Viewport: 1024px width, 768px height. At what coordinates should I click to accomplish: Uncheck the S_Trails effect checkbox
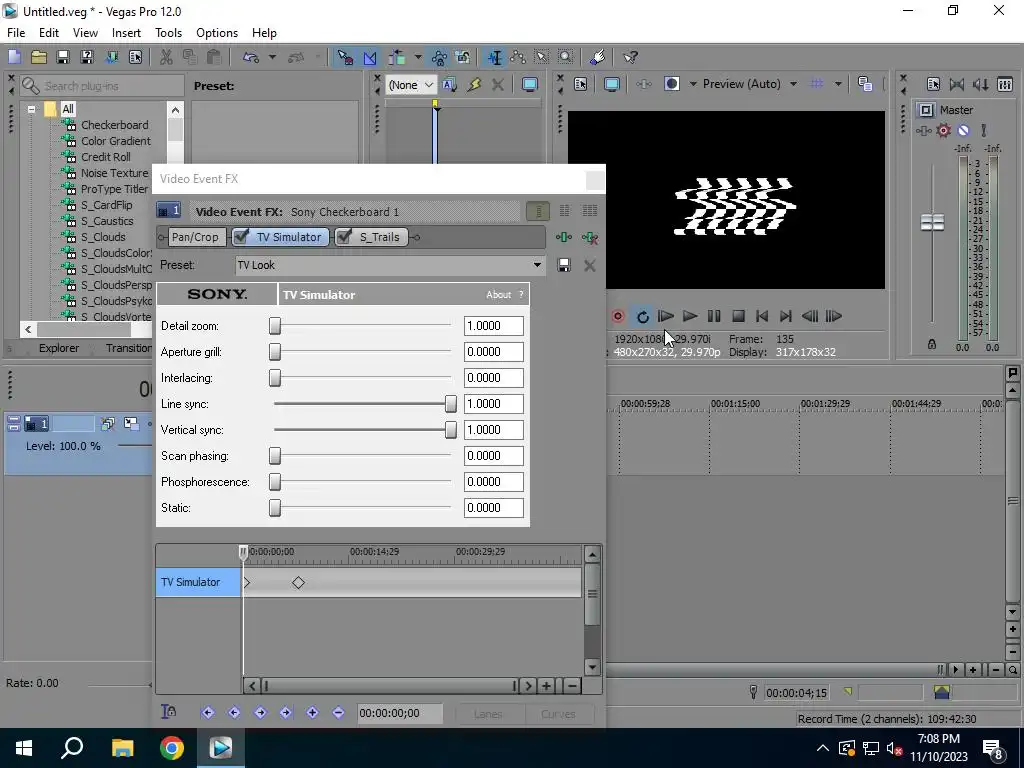point(344,236)
